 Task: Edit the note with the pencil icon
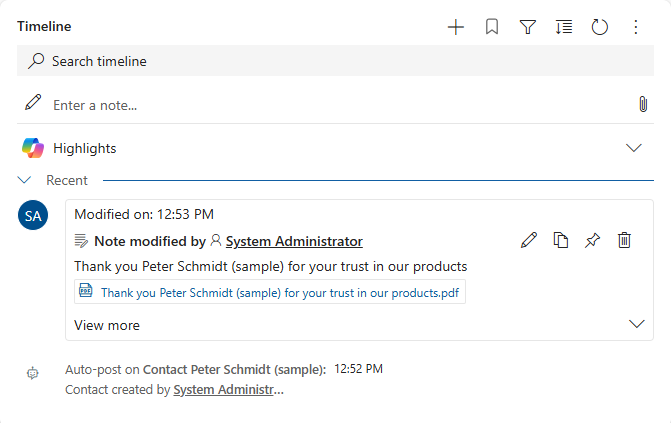point(529,240)
